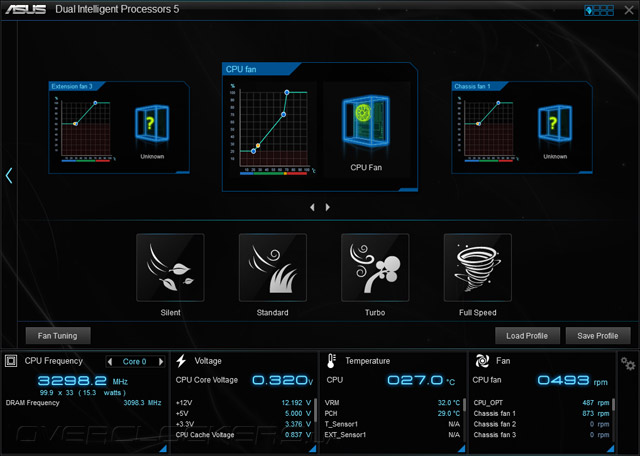This screenshot has width=640, height=456.
Task: Select the Turbo fan mode icon
Action: click(375, 267)
